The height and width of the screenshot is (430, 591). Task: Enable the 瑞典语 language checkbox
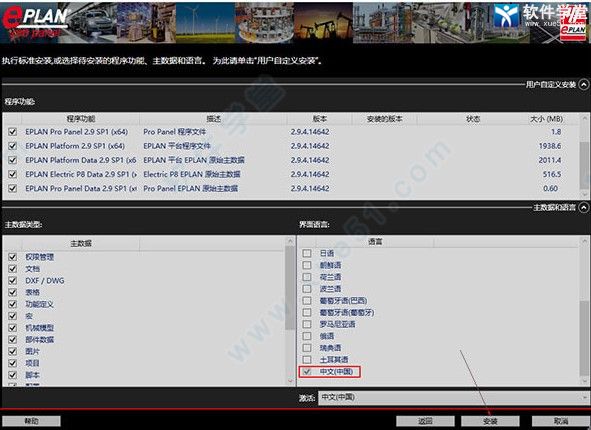point(307,348)
